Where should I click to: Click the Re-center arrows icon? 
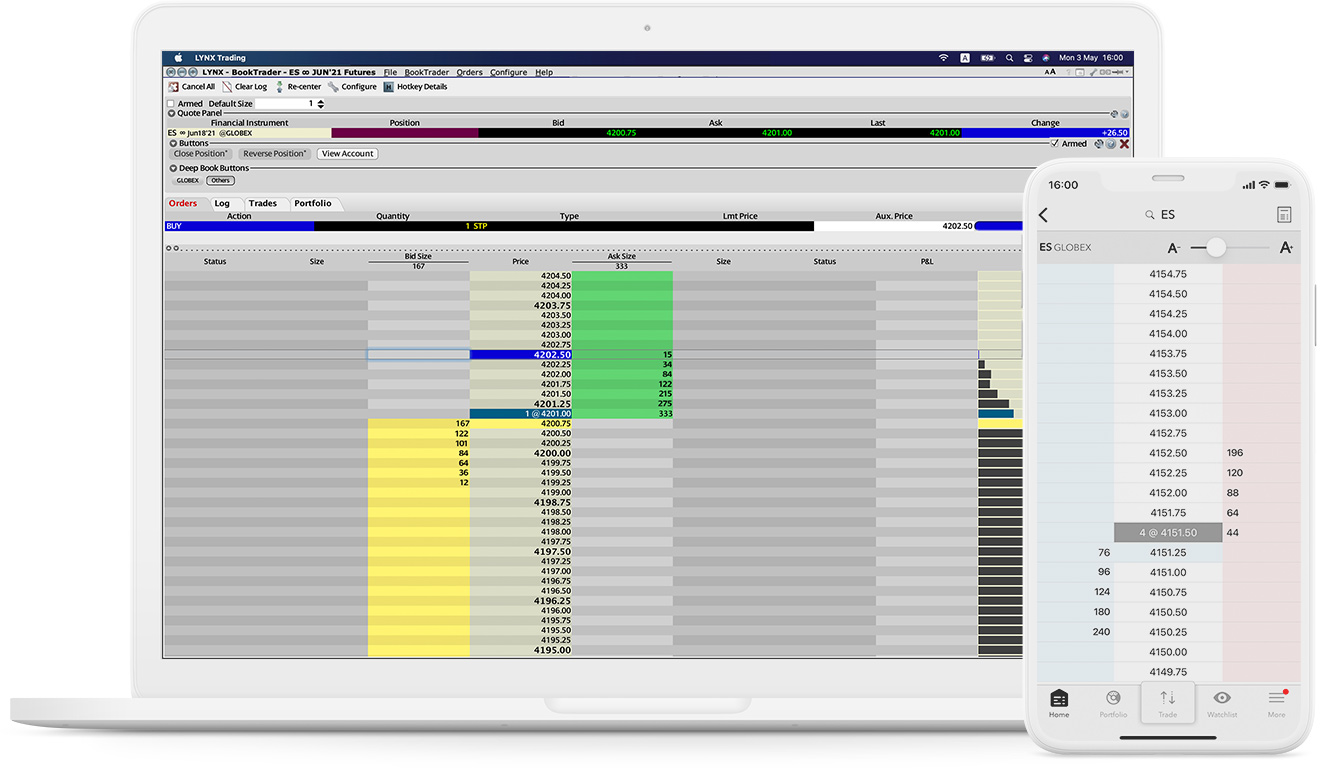pos(280,87)
